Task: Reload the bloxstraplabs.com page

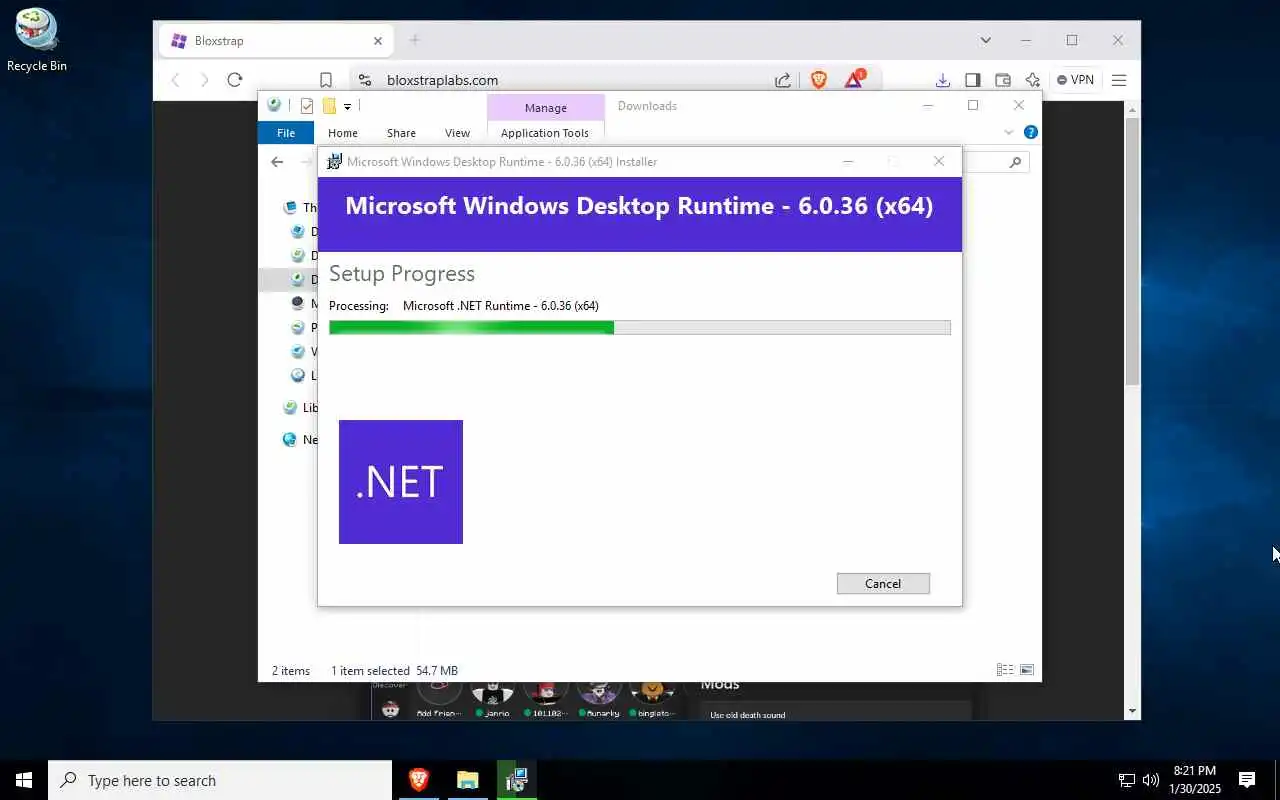Action: click(x=235, y=80)
